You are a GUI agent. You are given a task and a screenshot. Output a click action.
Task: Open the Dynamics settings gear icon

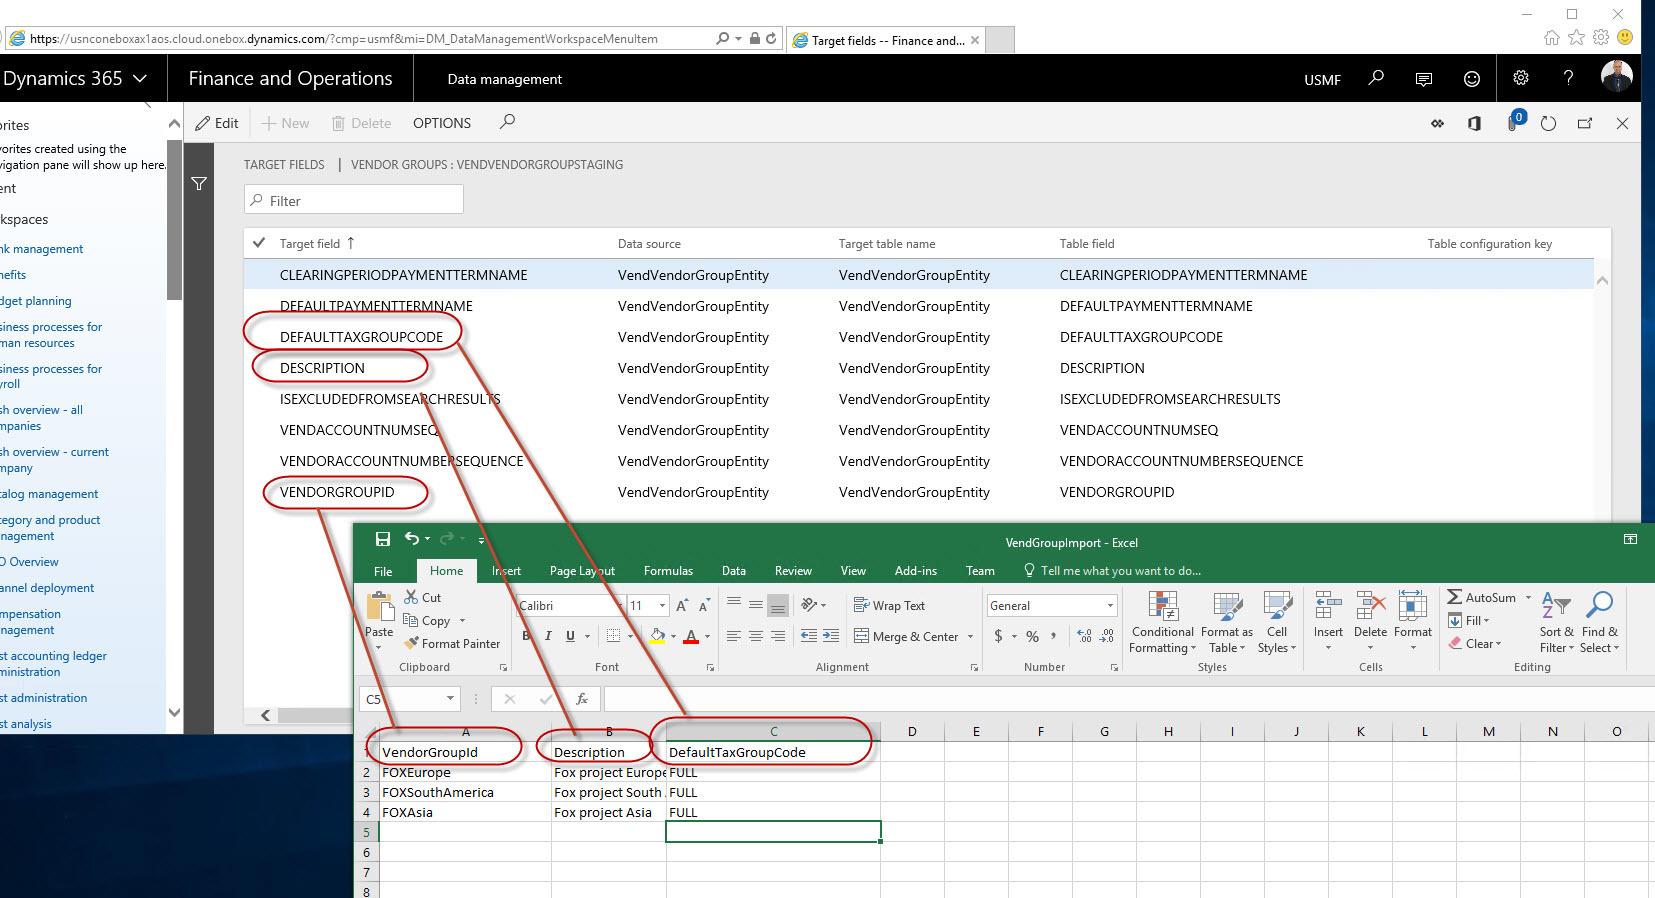point(1520,78)
